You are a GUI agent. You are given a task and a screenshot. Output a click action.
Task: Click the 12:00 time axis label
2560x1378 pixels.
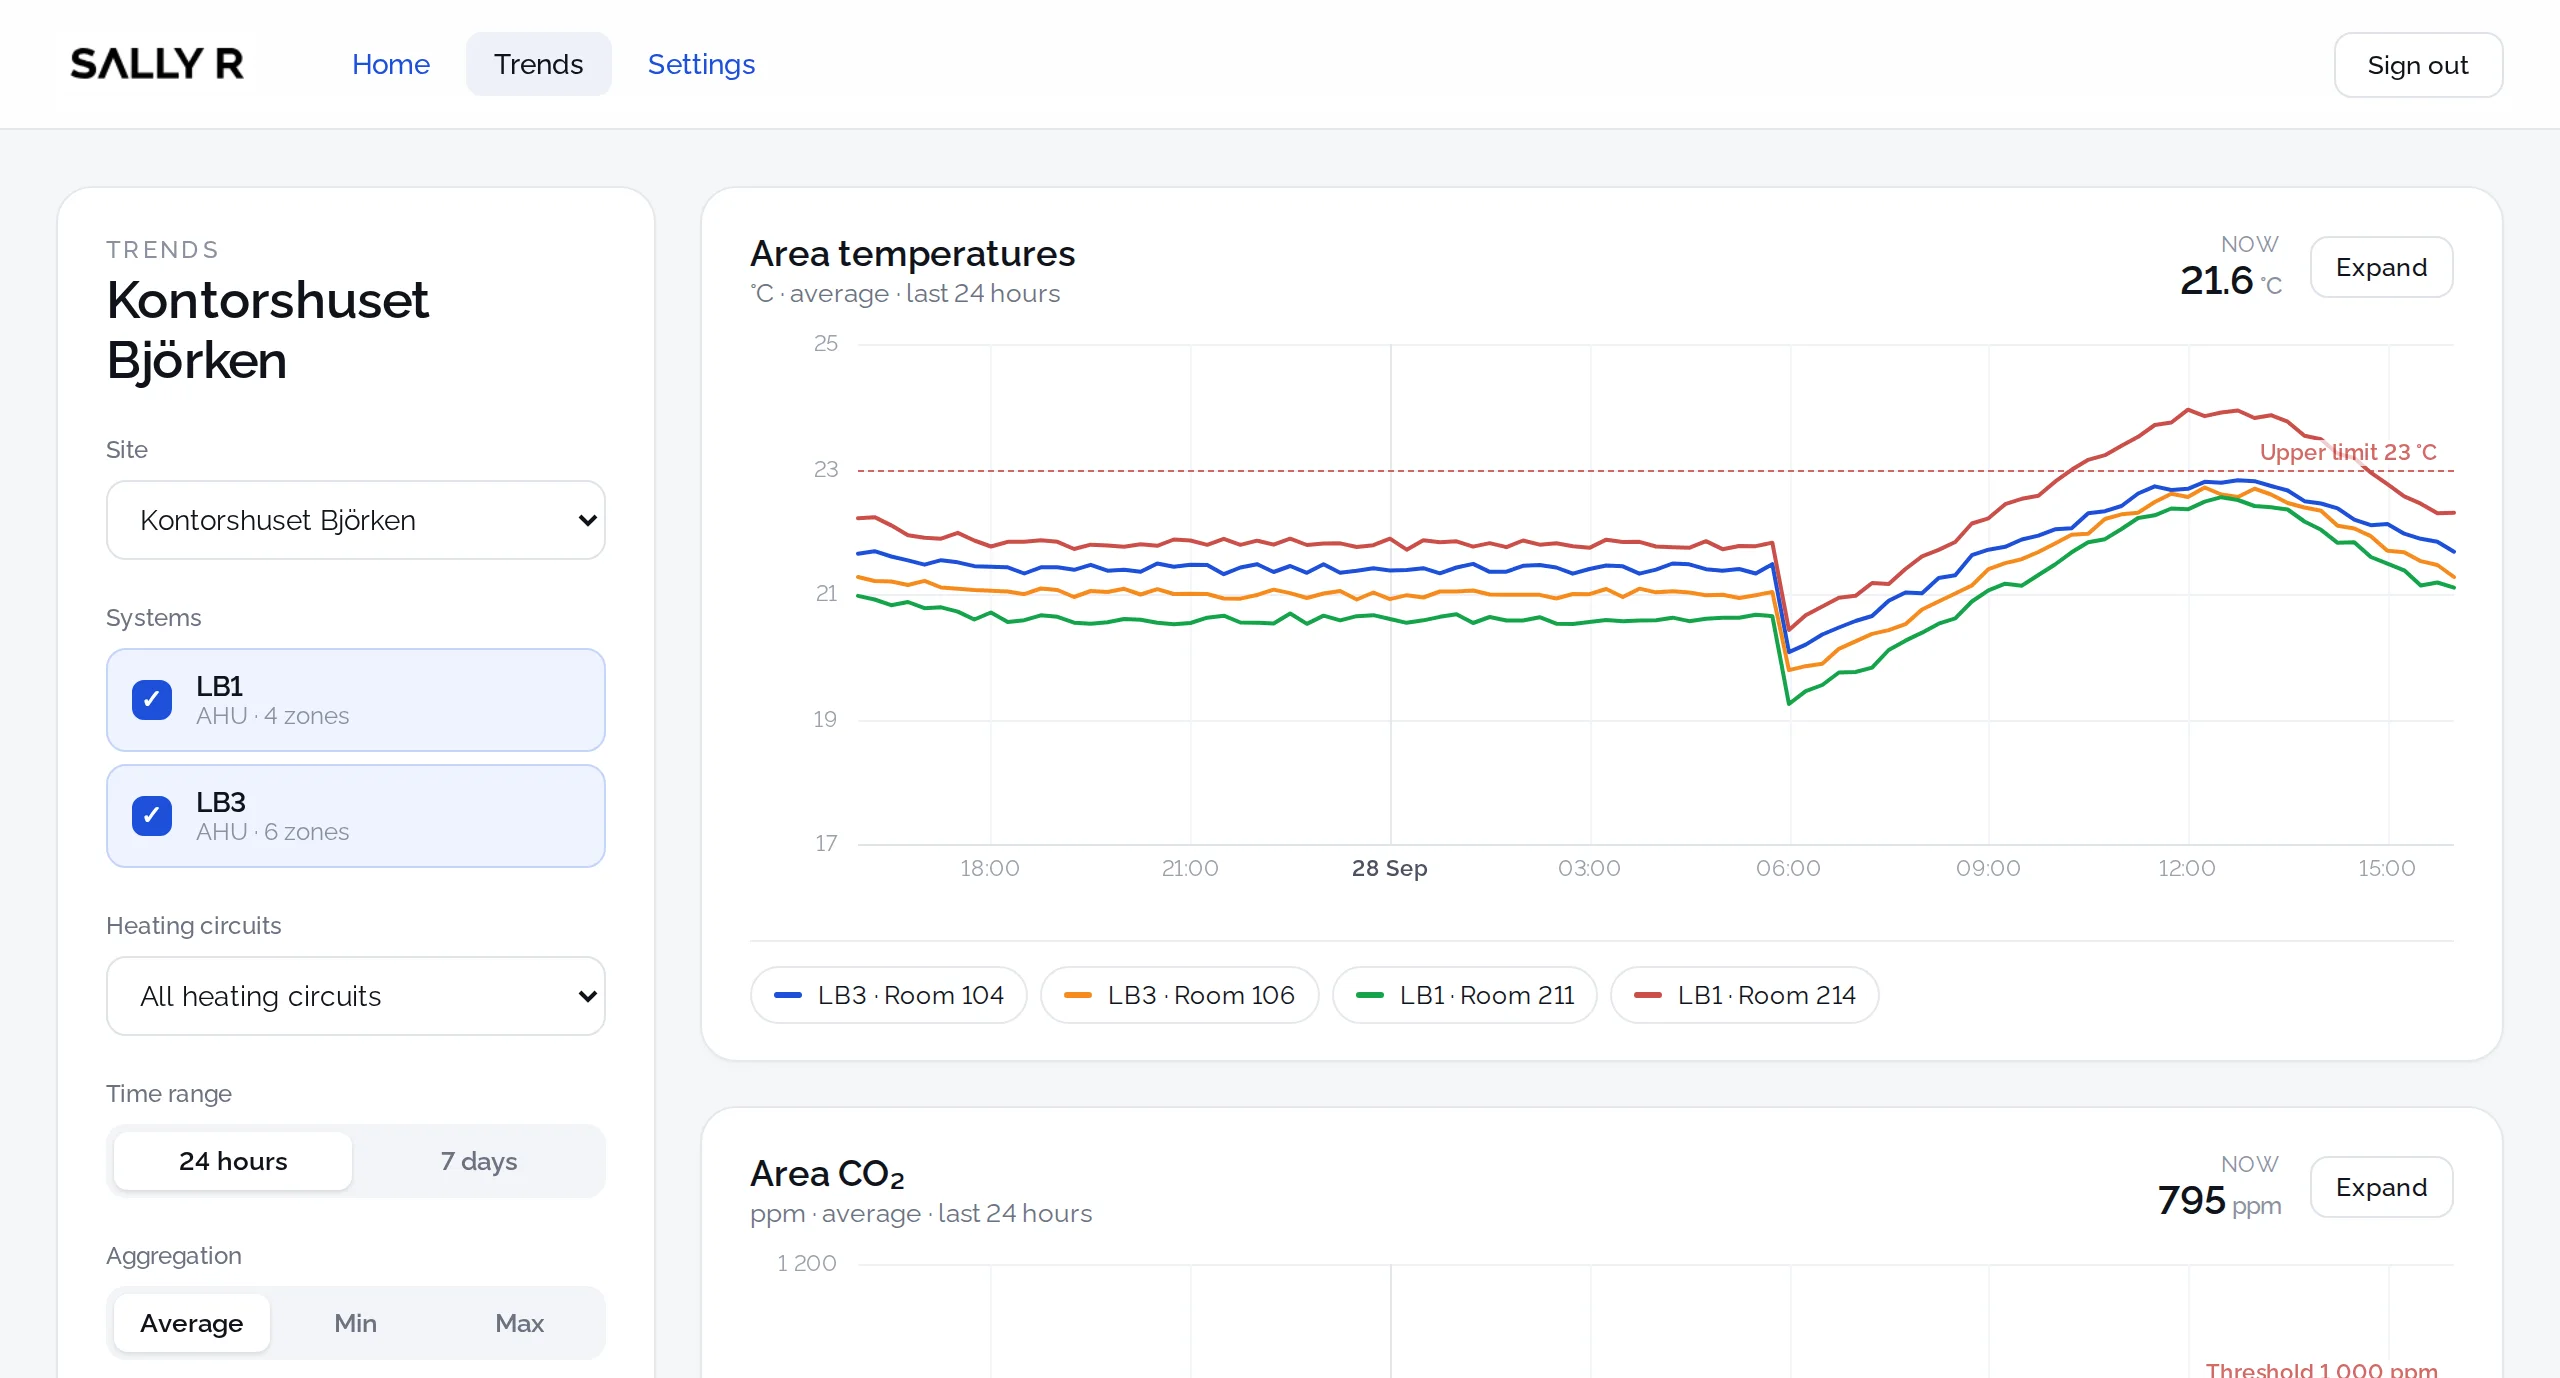pyautogui.click(x=2187, y=868)
